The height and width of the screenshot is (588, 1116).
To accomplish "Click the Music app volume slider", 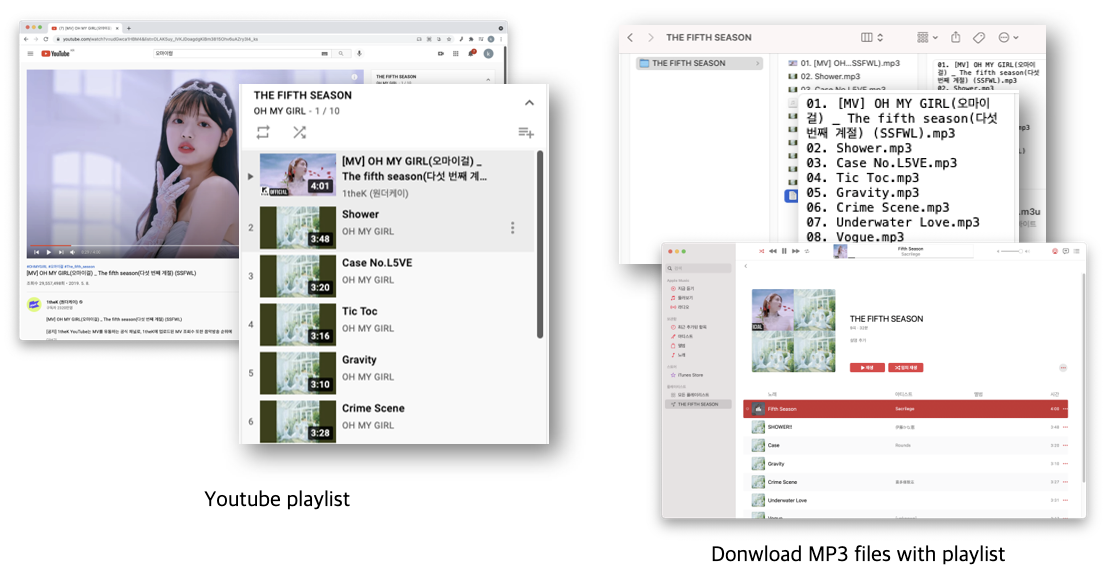I will point(1011,251).
